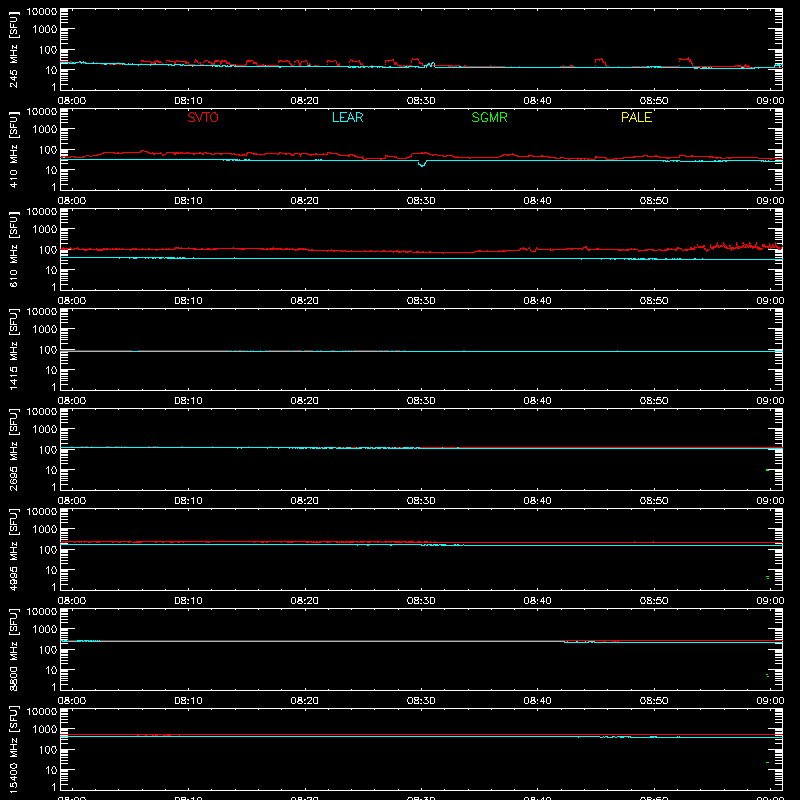Click 08:50 time label below 8800 MHz panel

pos(654,701)
